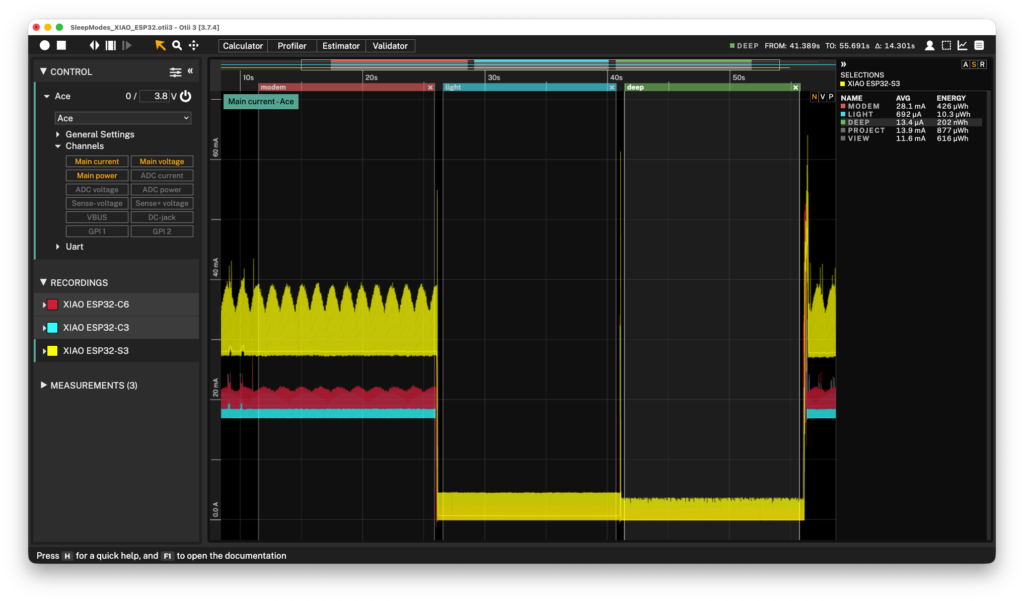Image resolution: width=1024 pixels, height=601 pixels.
Task: Collapse the left sidebar with double chevron
Action: pos(190,71)
